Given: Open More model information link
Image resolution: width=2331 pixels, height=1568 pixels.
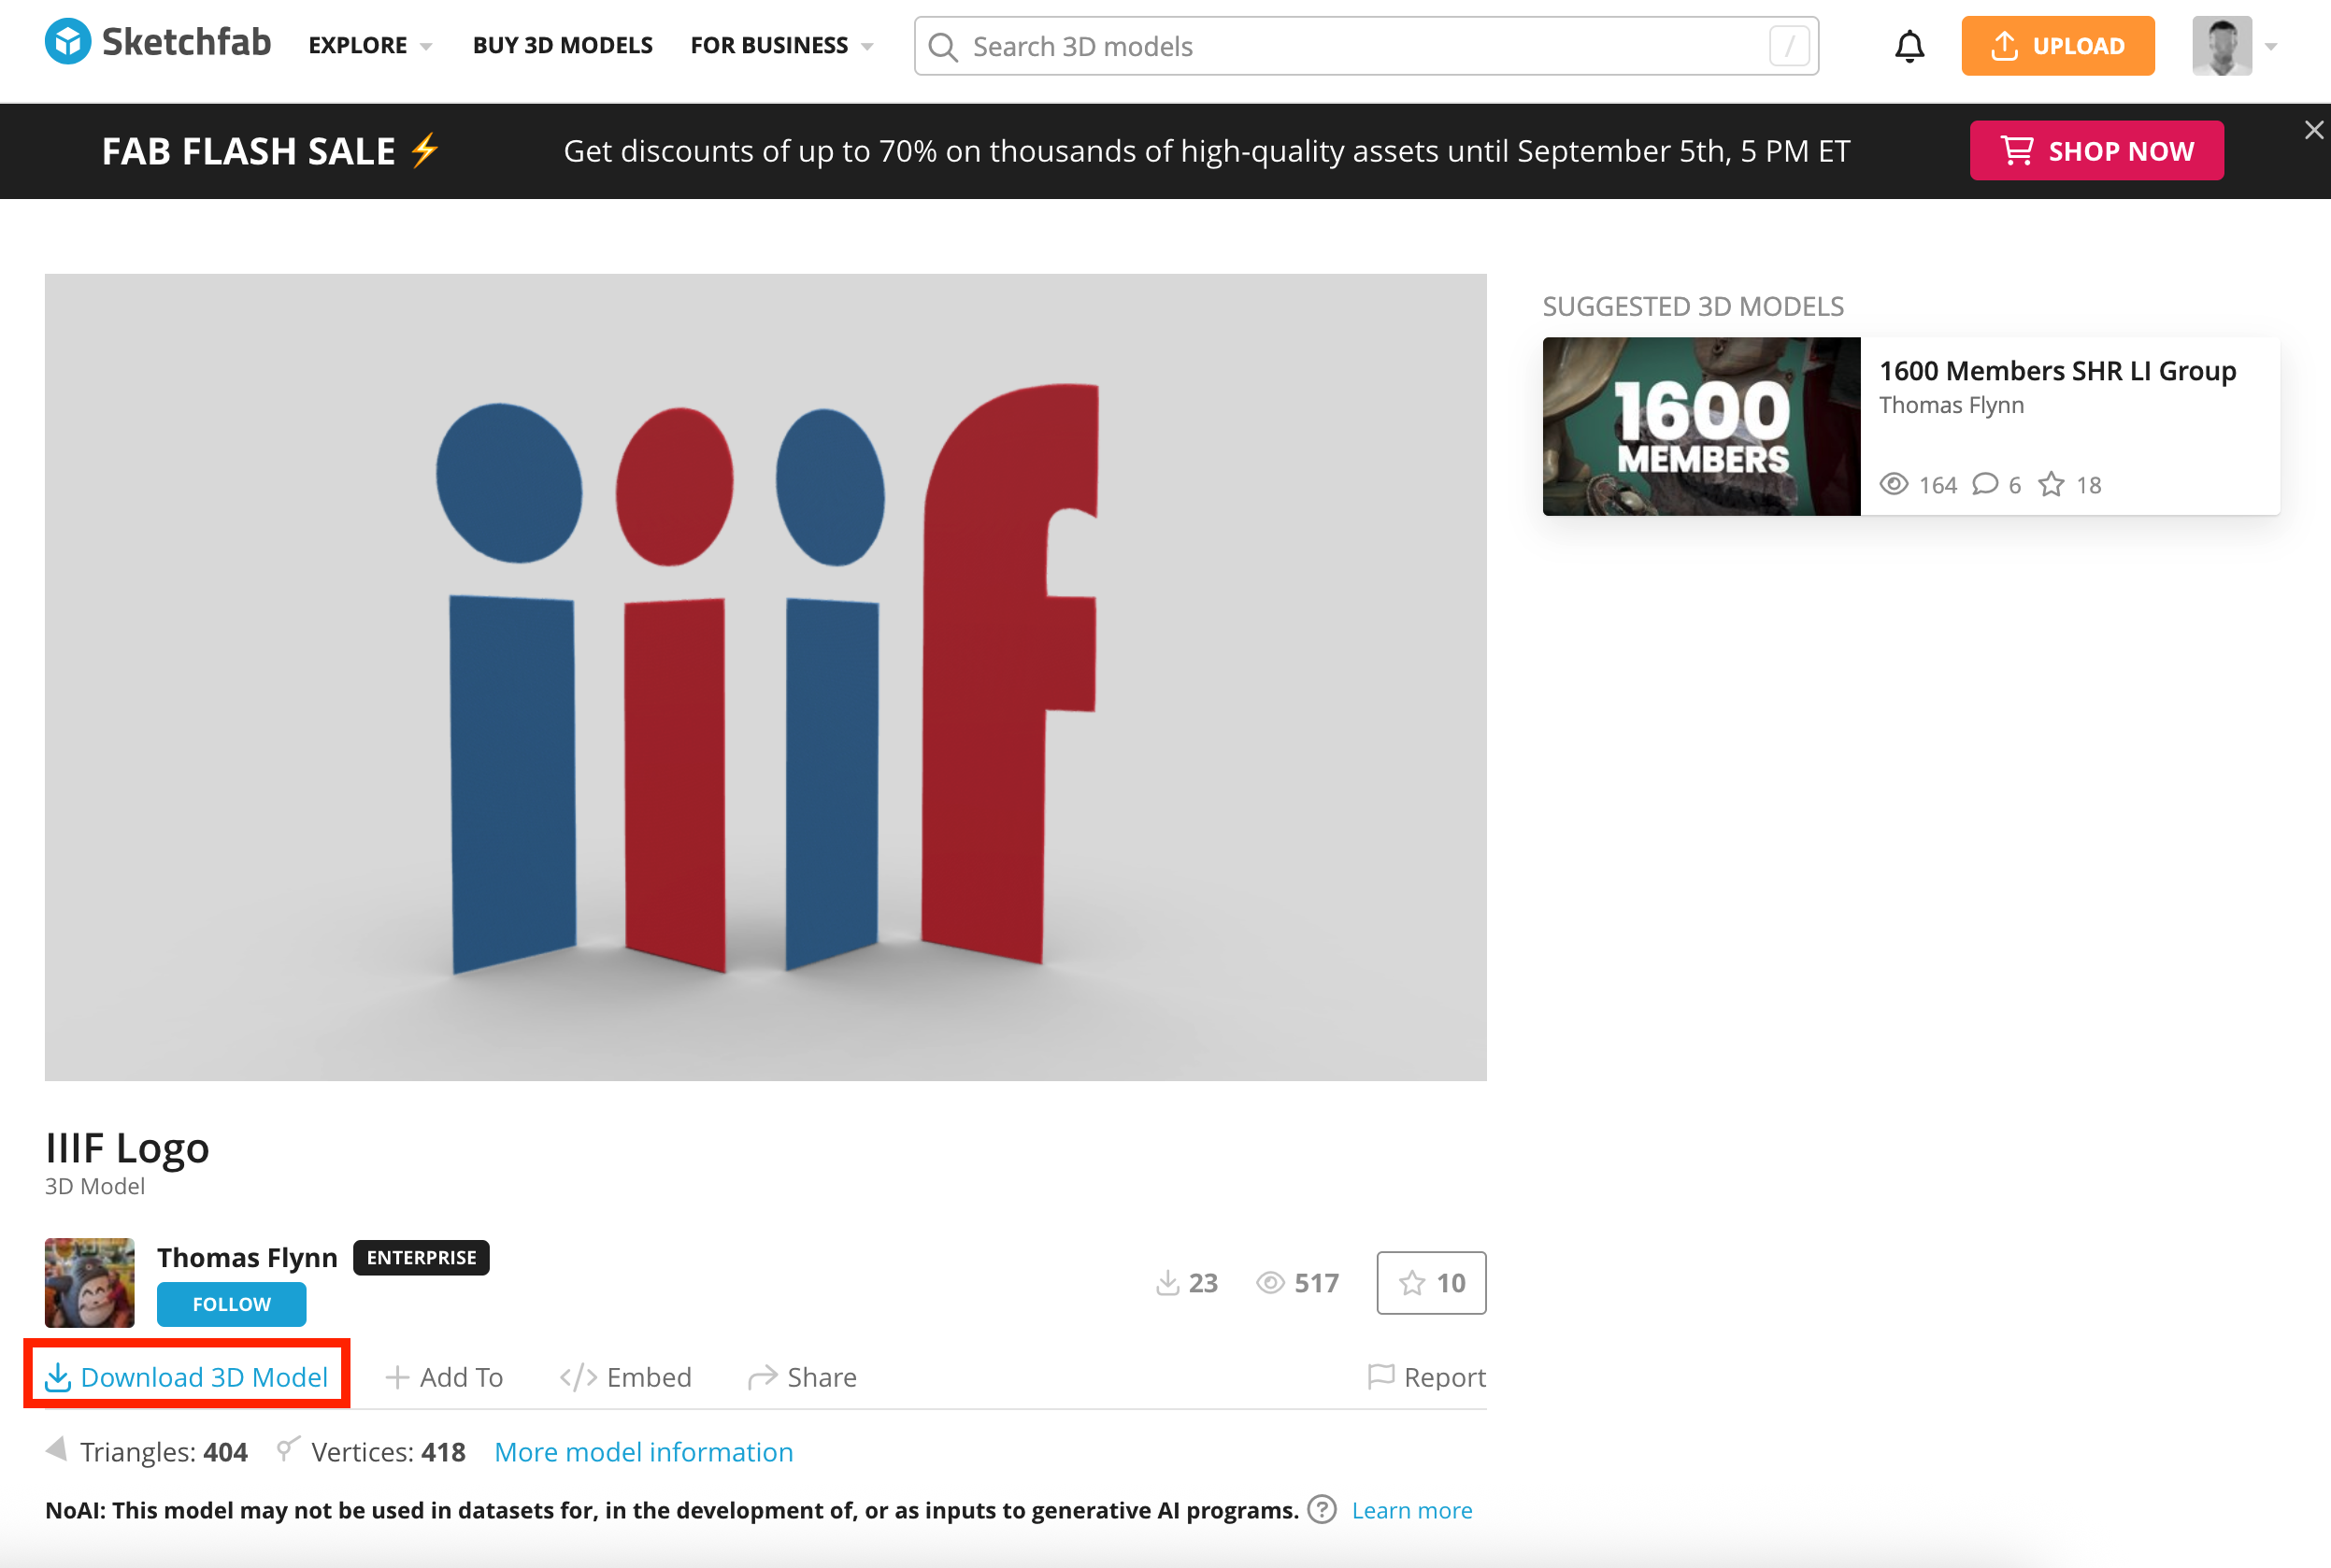Looking at the screenshot, I should [x=643, y=1452].
